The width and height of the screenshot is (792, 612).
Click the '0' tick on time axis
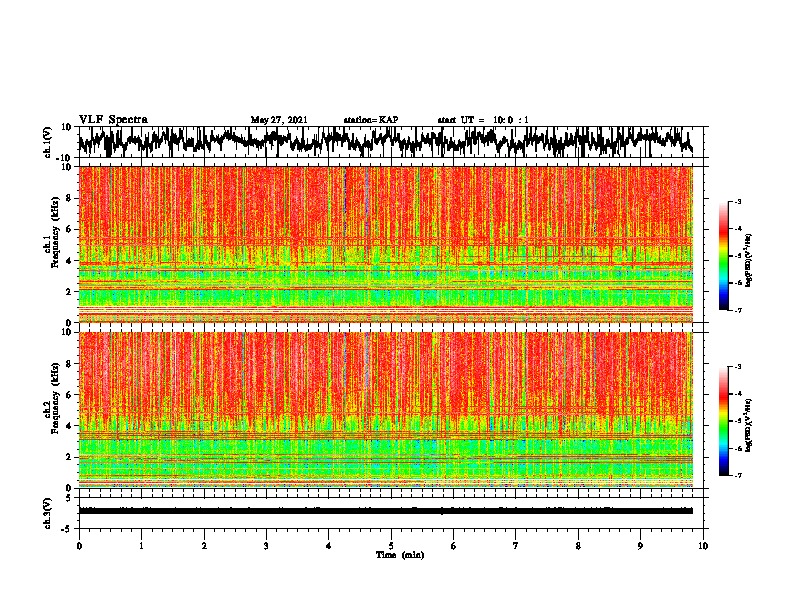click(x=79, y=546)
